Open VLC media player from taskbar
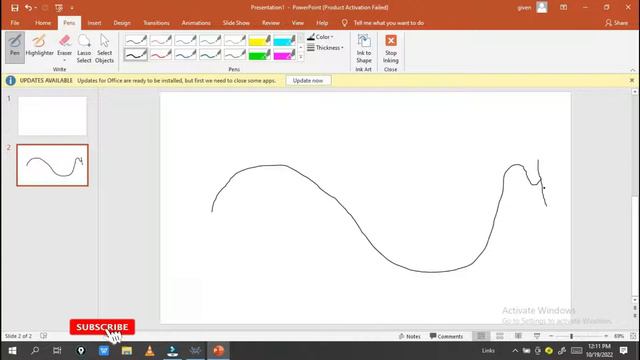The image size is (640, 360). pos(150,351)
